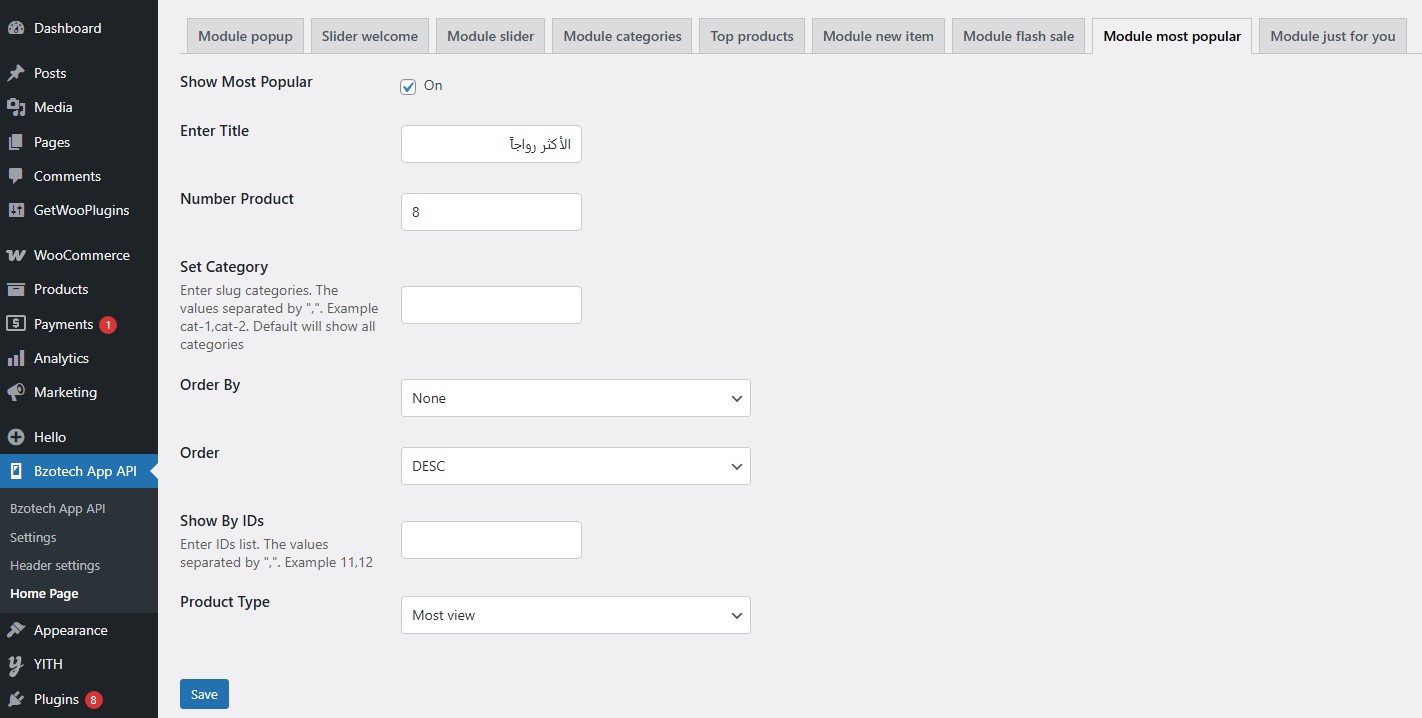The width and height of the screenshot is (1422, 718).
Task: Switch to the Module flash sale tab
Action: click(1018, 36)
